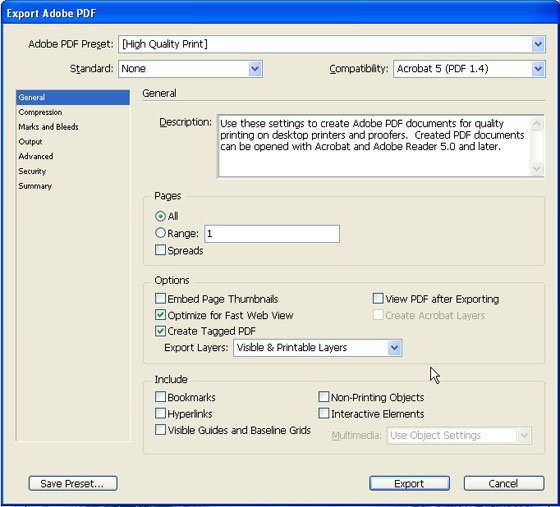Check Interactive Elements option

click(324, 413)
